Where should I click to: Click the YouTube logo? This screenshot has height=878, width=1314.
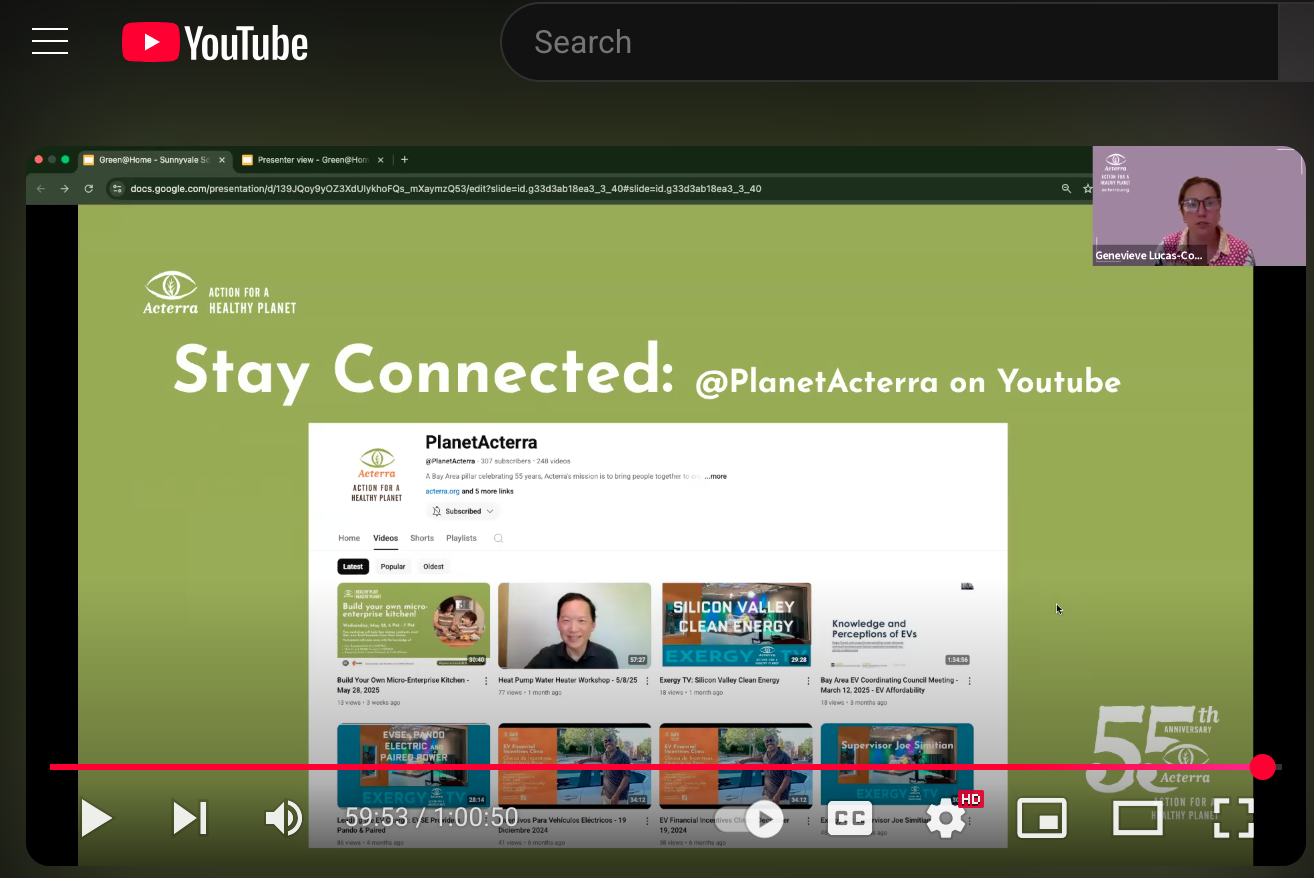(x=215, y=43)
